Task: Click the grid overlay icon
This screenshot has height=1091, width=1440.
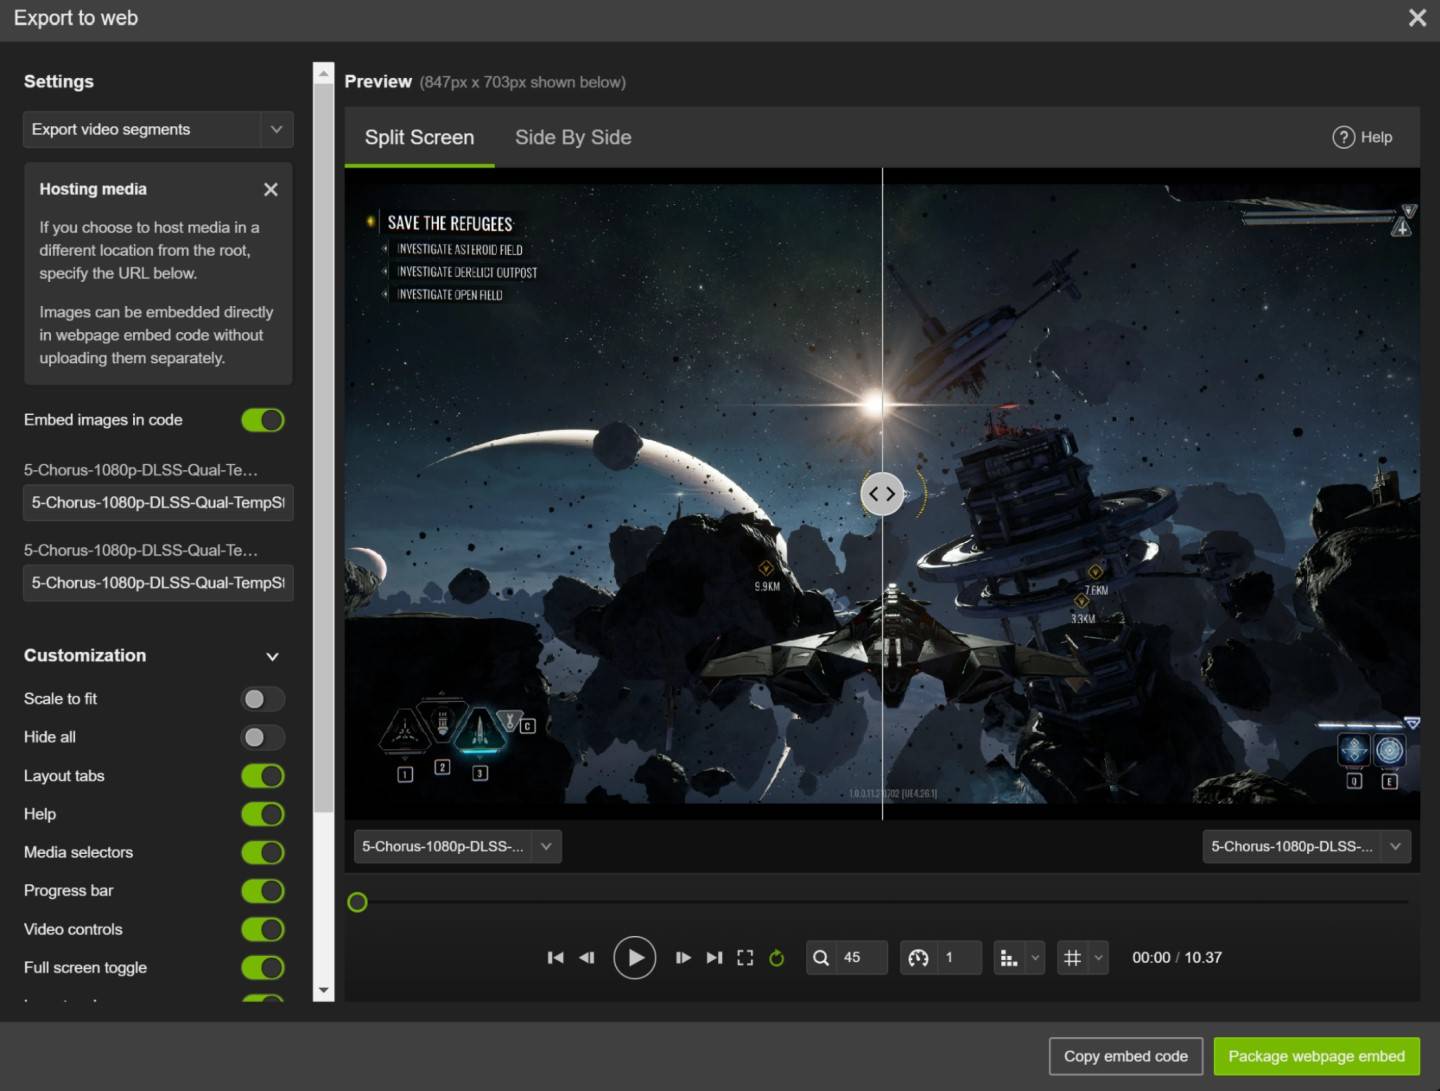Action: [x=1072, y=958]
